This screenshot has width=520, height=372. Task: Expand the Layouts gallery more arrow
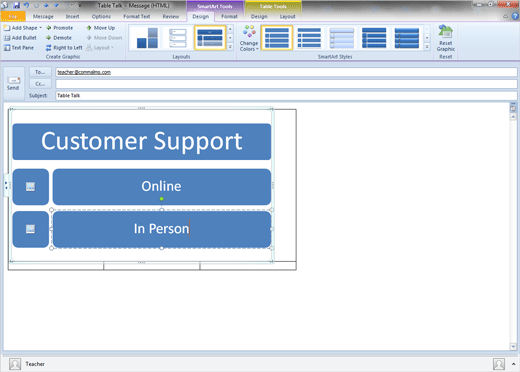[230, 47]
